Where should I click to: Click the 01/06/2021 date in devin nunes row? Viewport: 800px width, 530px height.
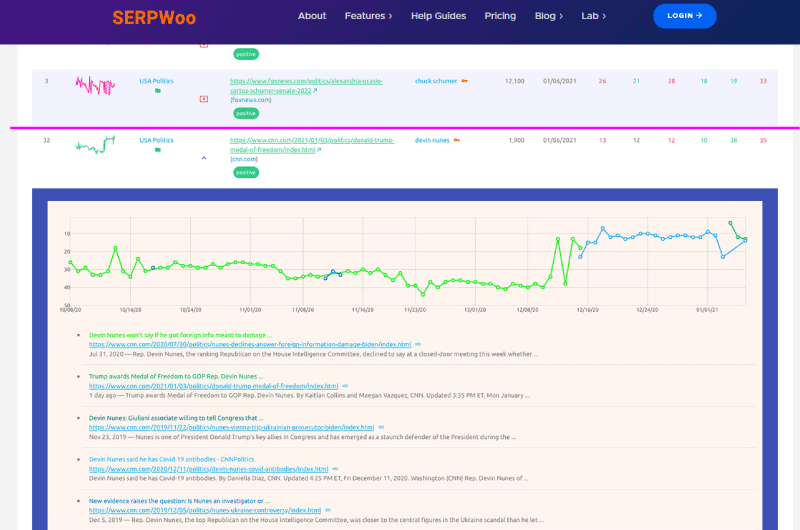[560, 140]
